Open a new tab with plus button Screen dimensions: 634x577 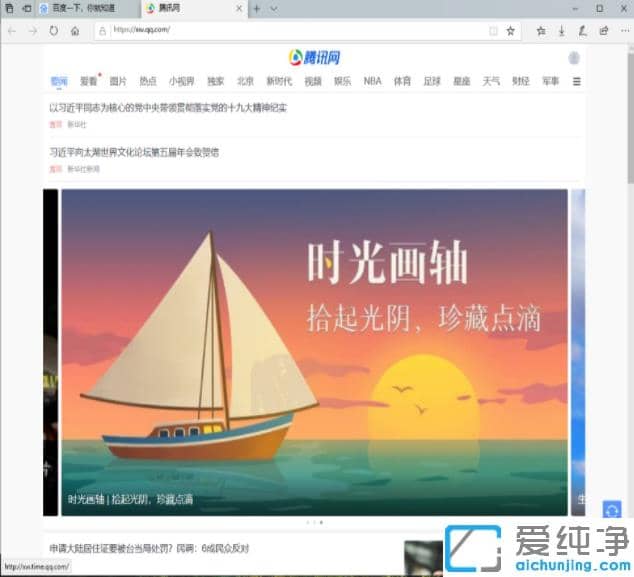coord(256,8)
